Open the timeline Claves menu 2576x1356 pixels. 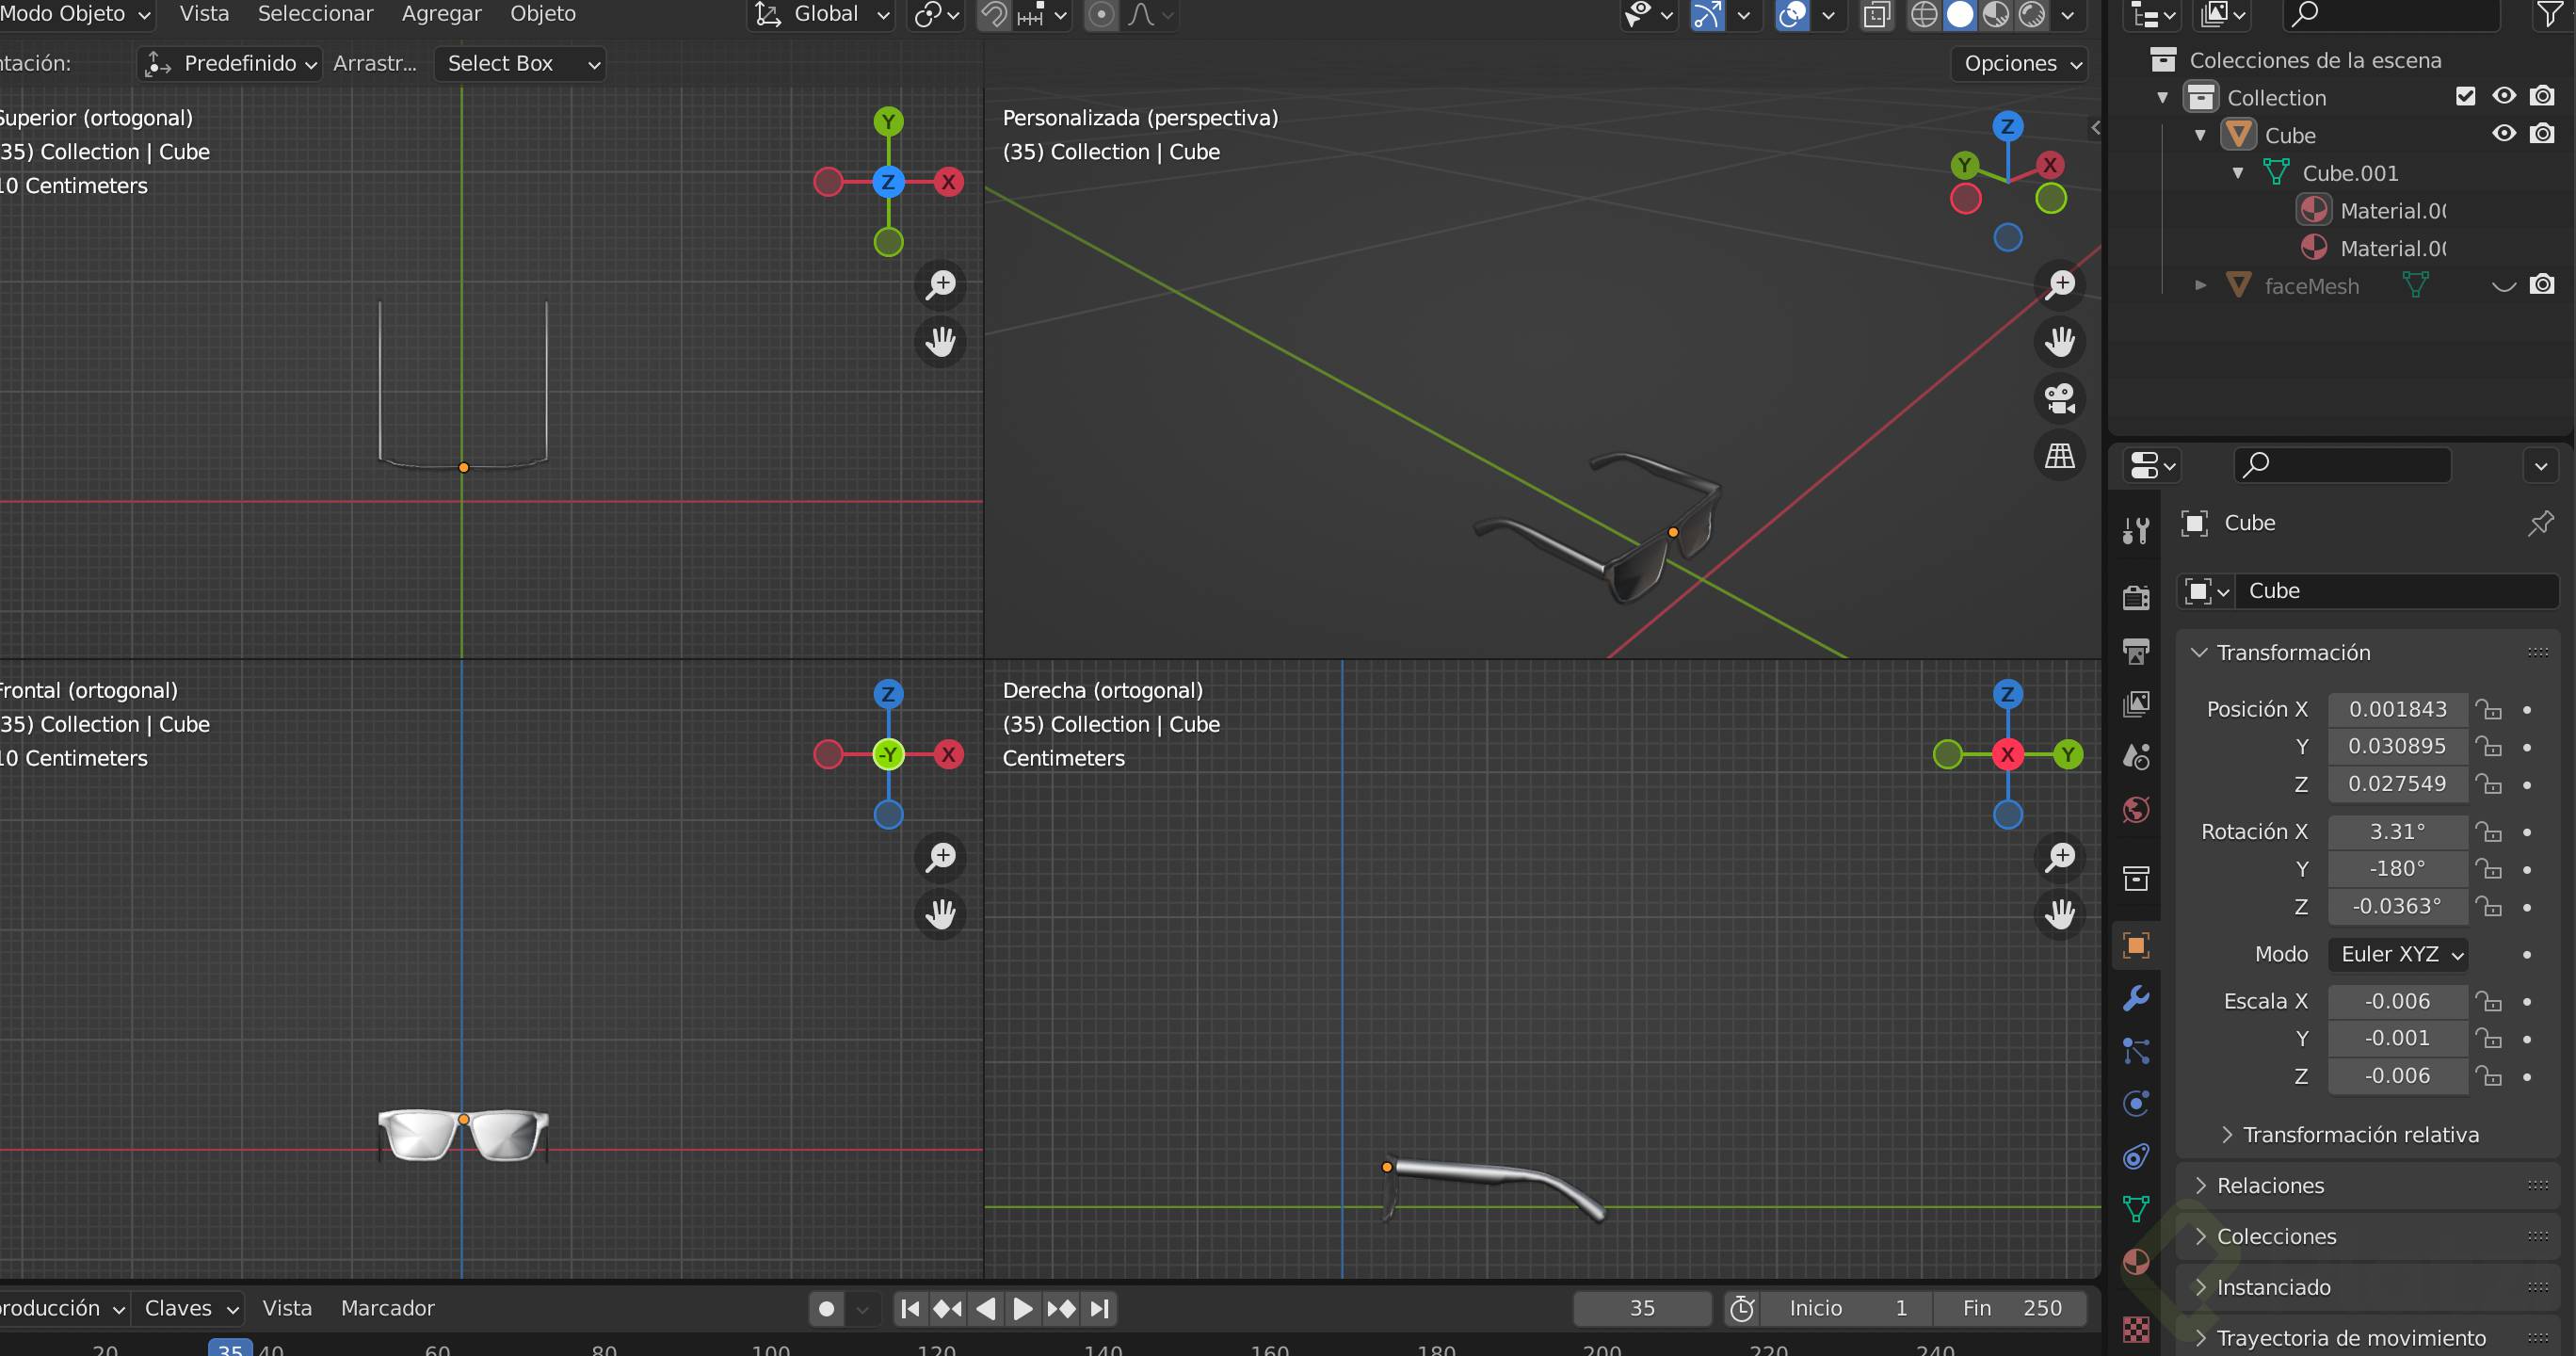point(190,1309)
